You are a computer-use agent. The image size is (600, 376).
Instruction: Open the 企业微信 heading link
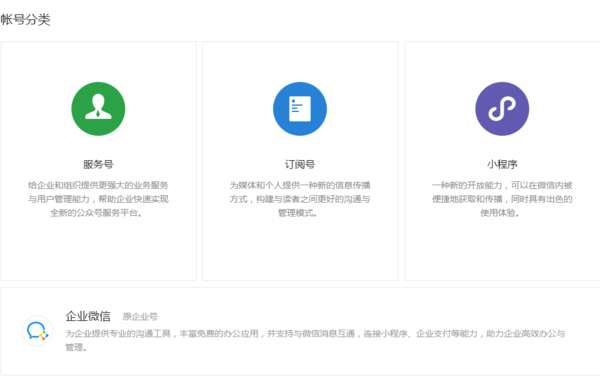[88, 316]
